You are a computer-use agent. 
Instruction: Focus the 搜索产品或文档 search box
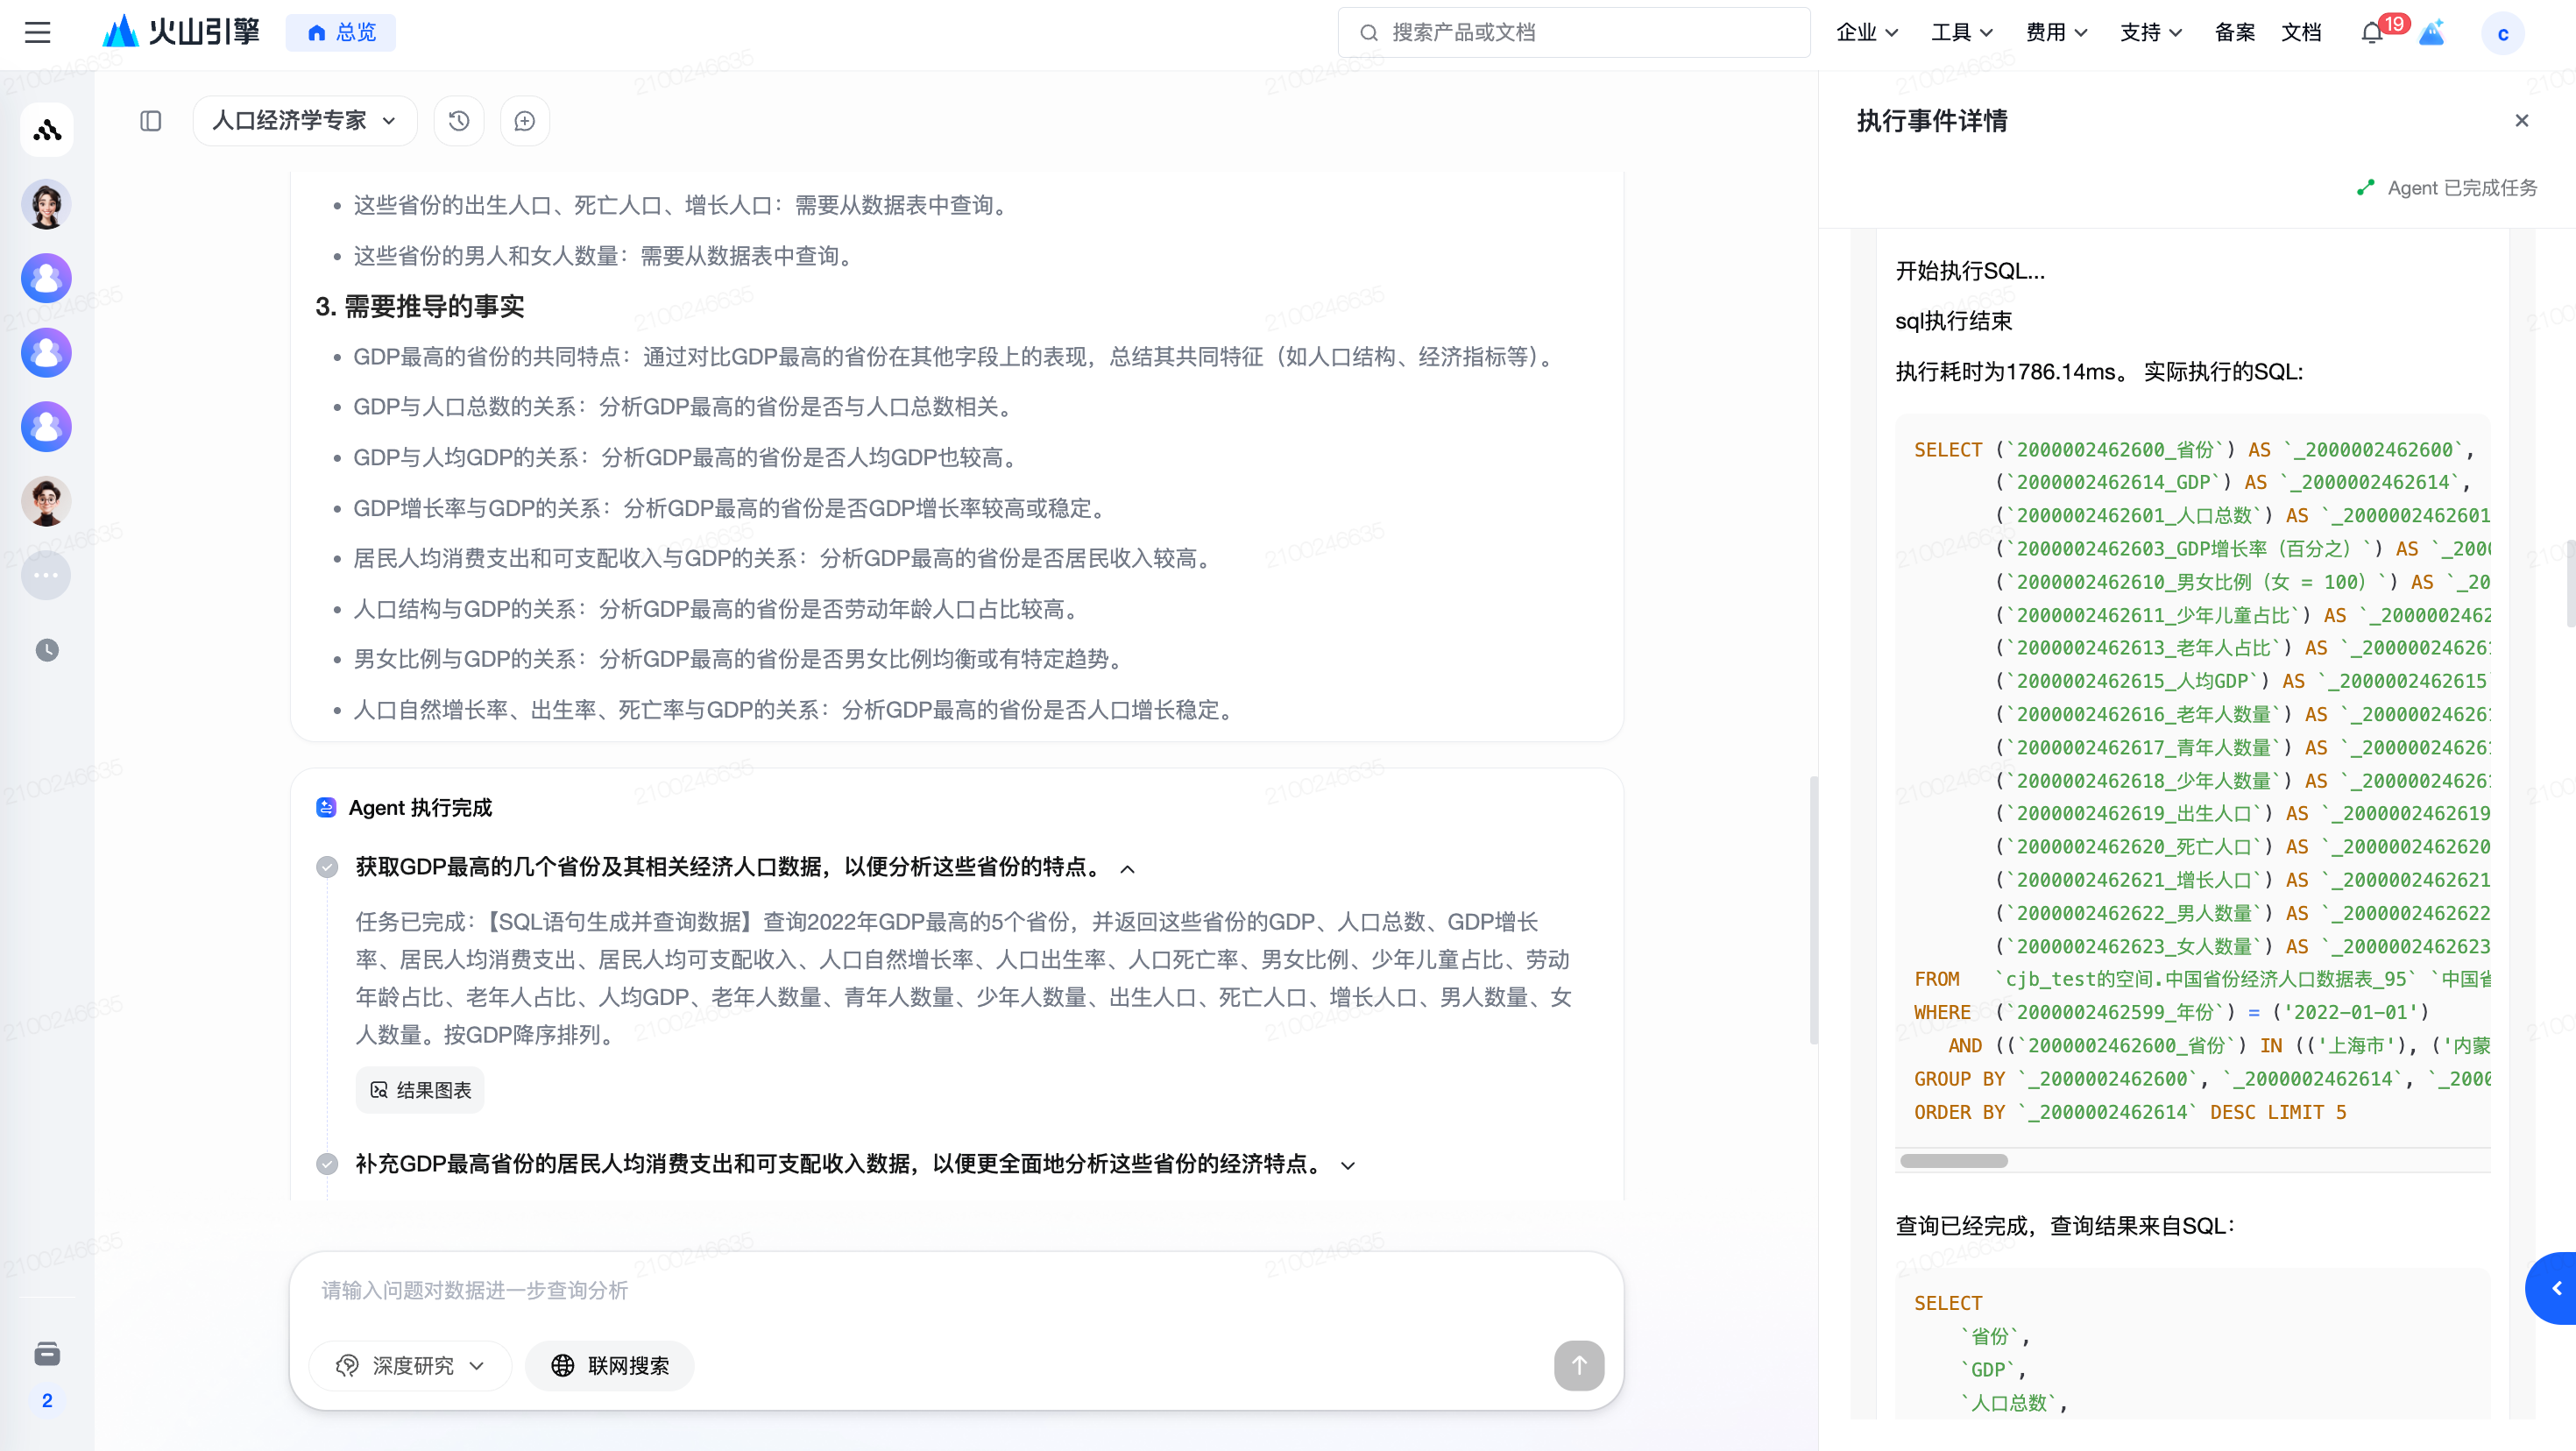coord(1574,32)
